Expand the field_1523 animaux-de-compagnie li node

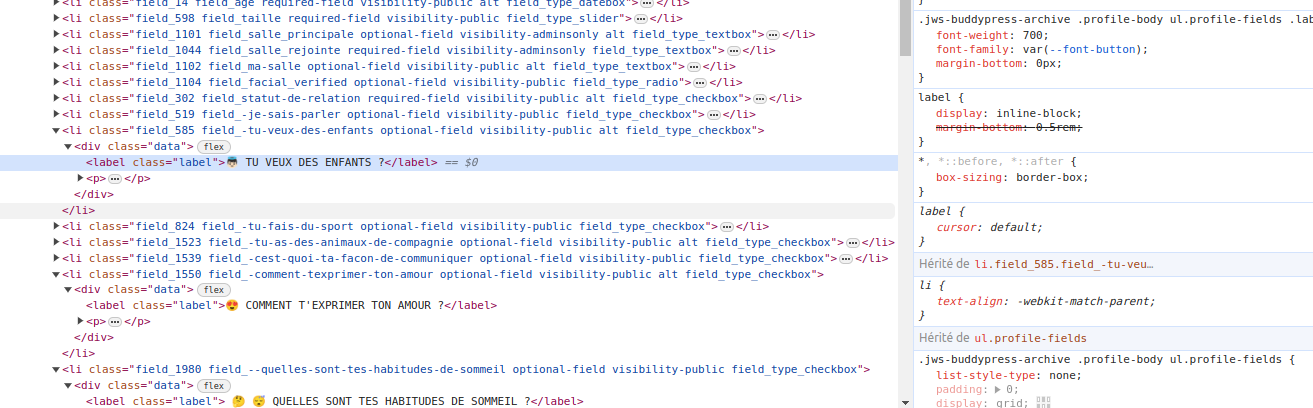(x=55, y=242)
